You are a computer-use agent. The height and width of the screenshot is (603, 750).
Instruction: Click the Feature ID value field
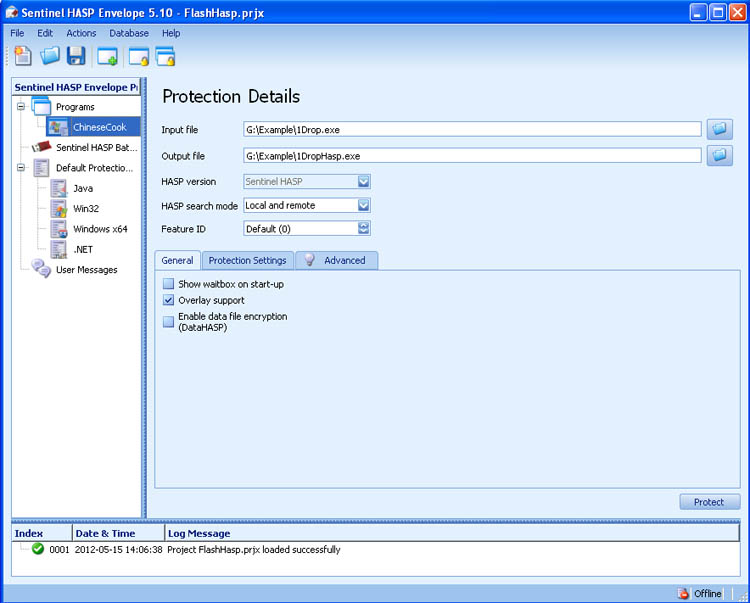click(301, 229)
